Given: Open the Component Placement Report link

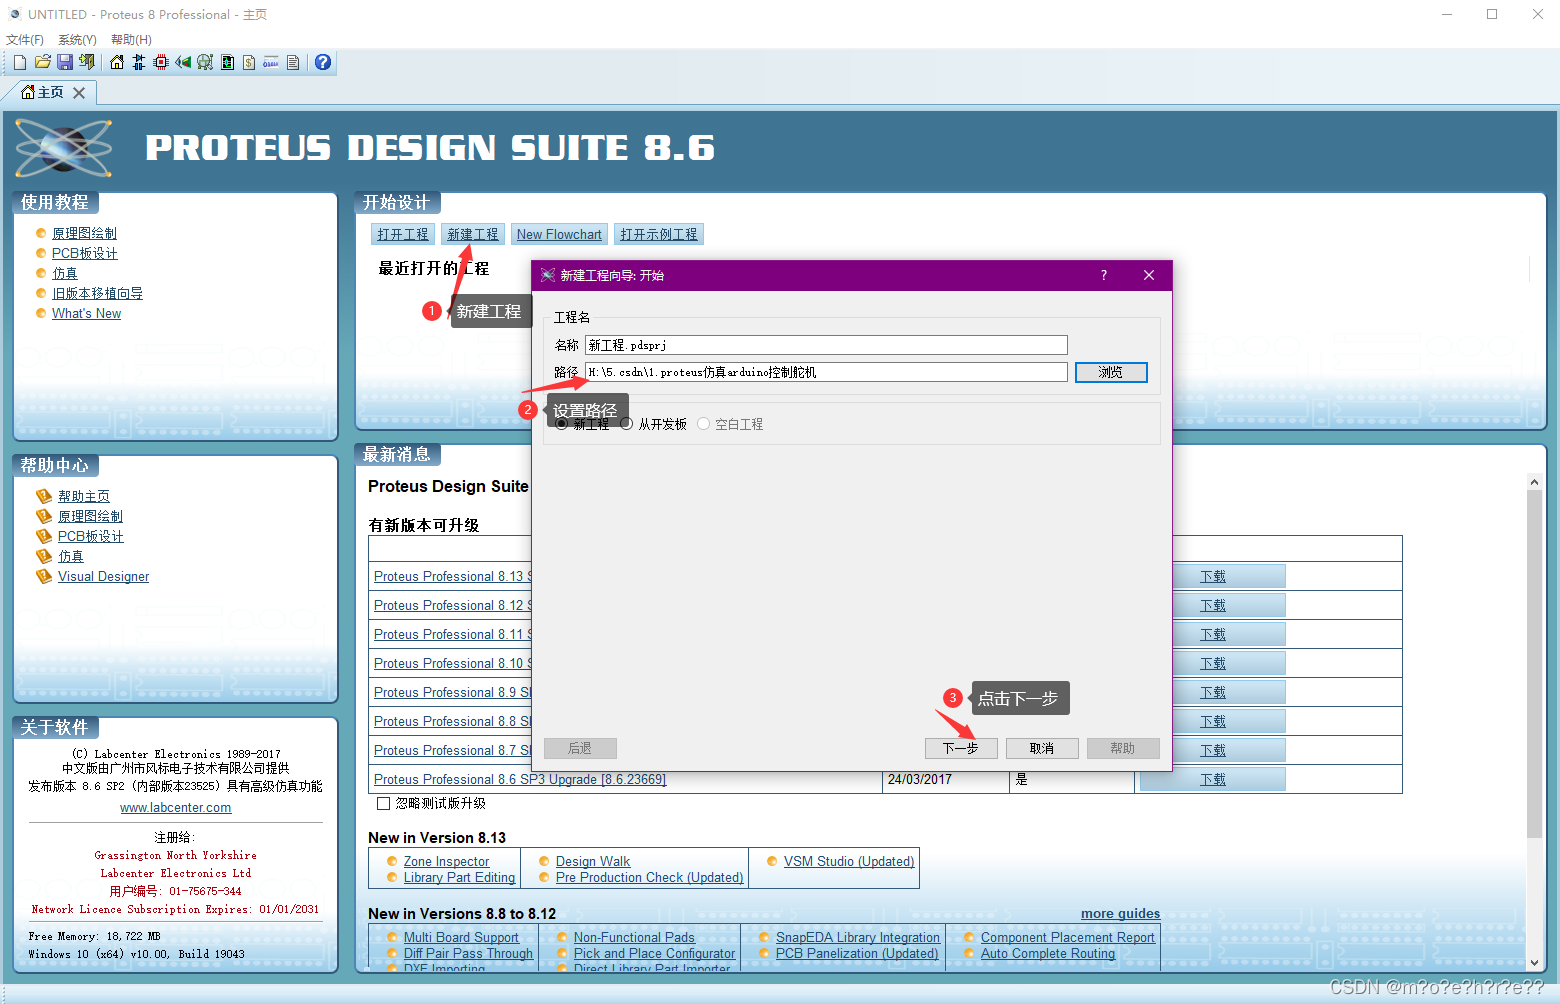Looking at the screenshot, I should tap(1068, 937).
